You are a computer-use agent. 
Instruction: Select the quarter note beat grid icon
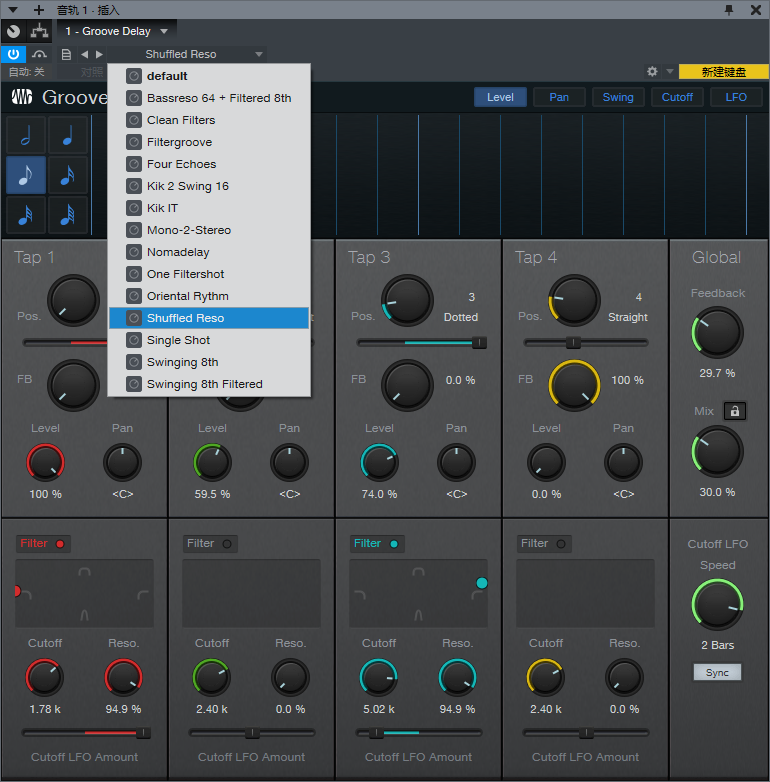(x=67, y=135)
